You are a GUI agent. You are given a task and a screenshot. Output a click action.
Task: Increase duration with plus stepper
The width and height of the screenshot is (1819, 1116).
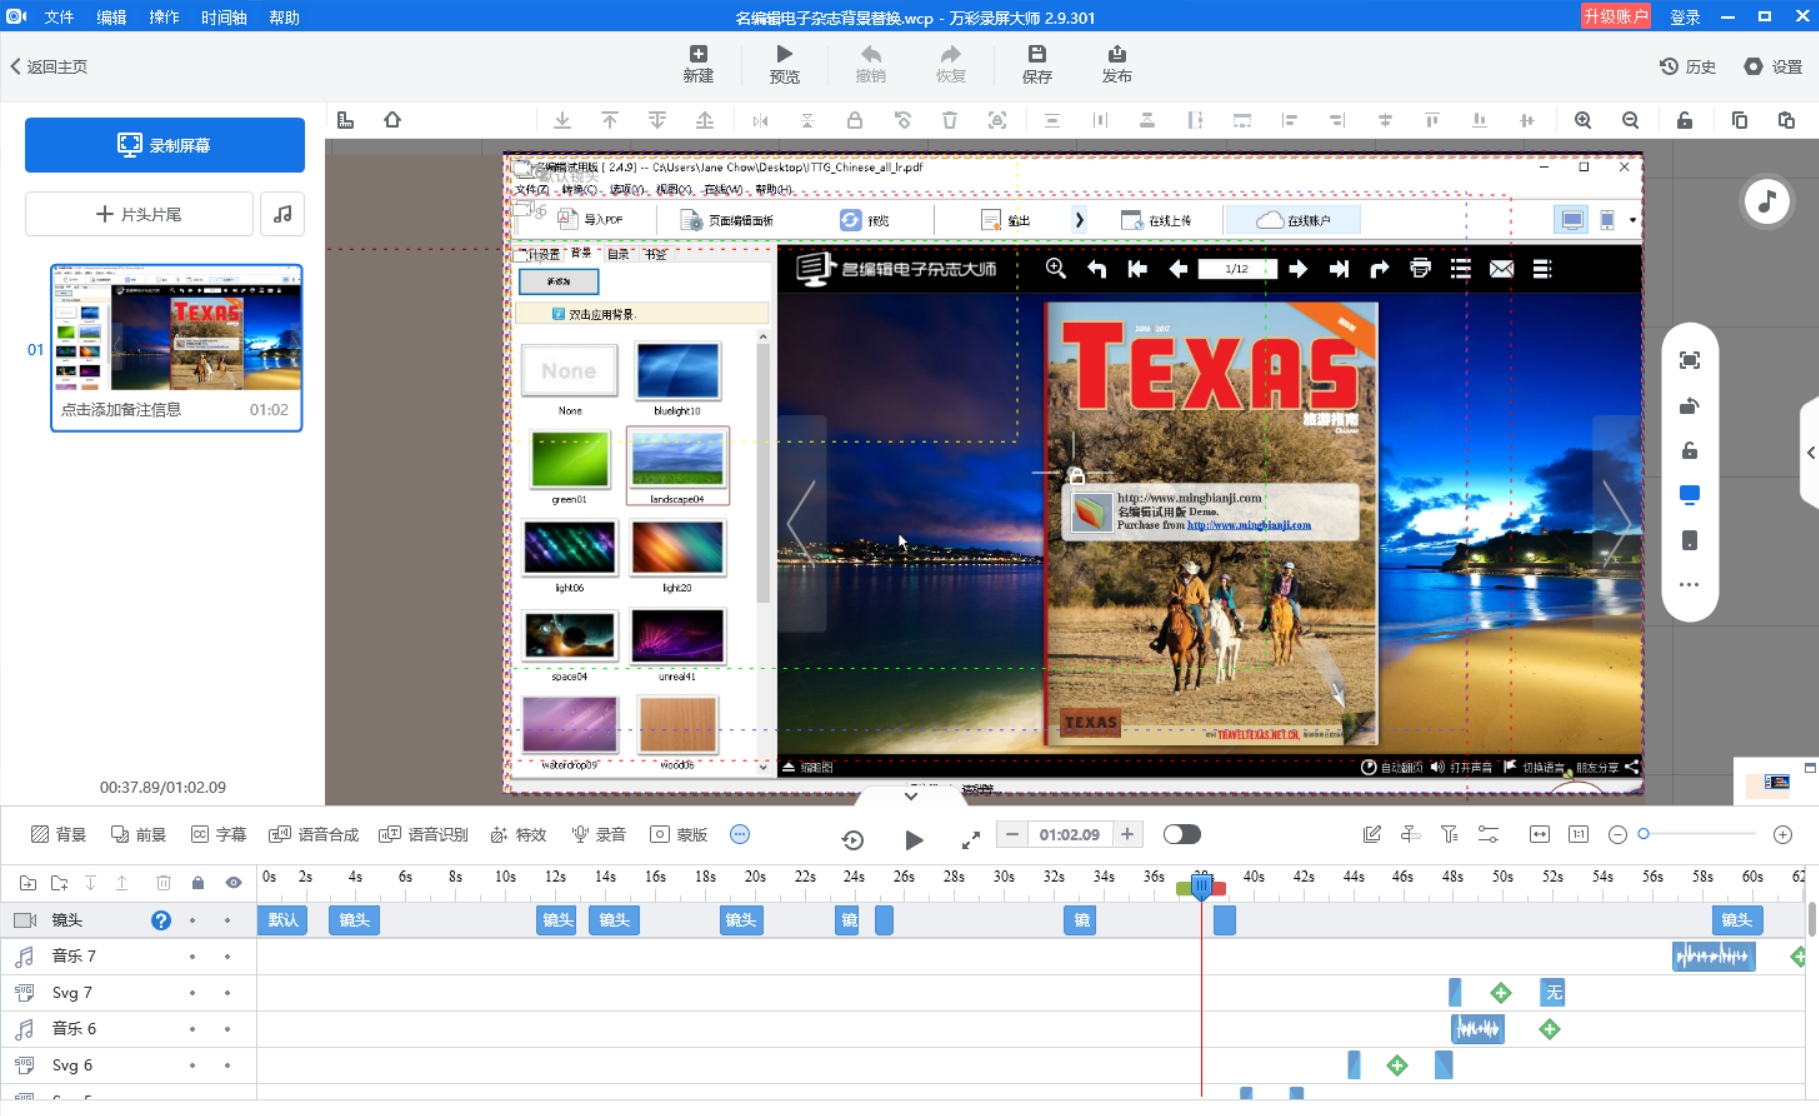point(1127,834)
